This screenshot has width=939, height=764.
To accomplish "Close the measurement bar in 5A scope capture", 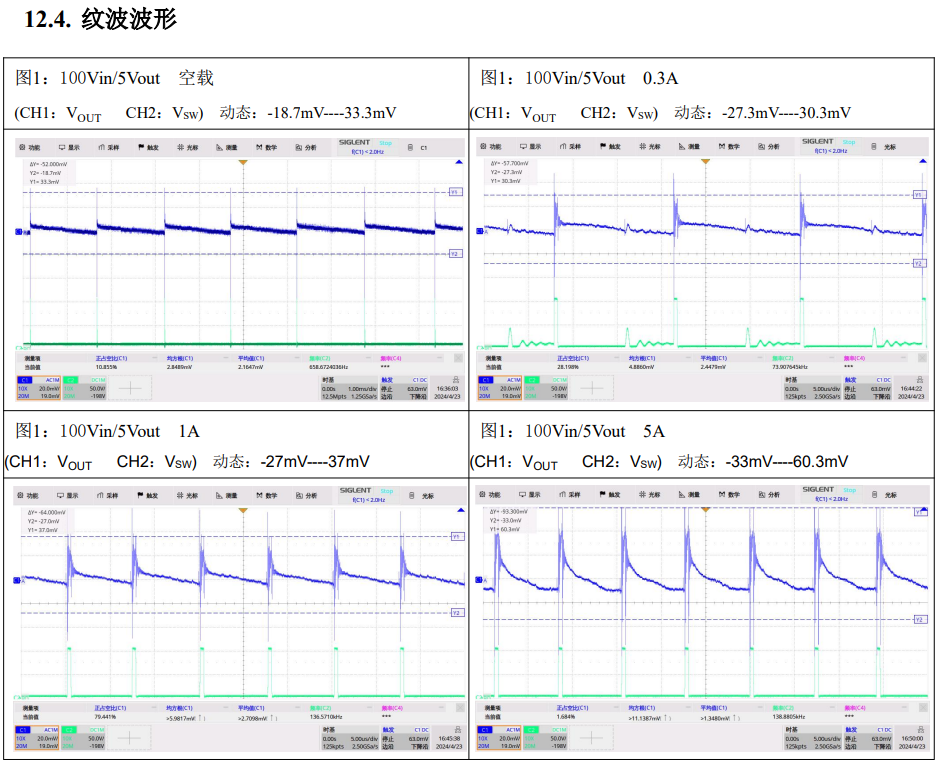I will [x=922, y=708].
